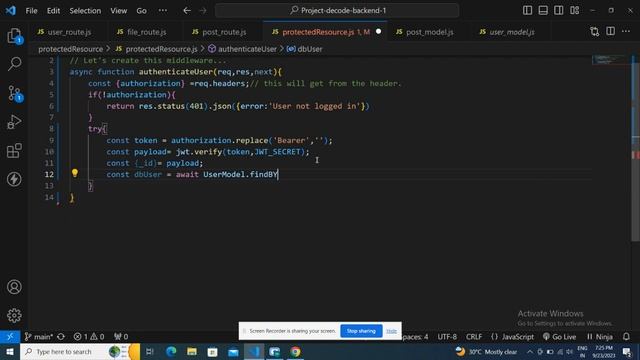This screenshot has width=640, height=360.
Task: Click the Hide link in sharing bar
Action: tap(391, 331)
